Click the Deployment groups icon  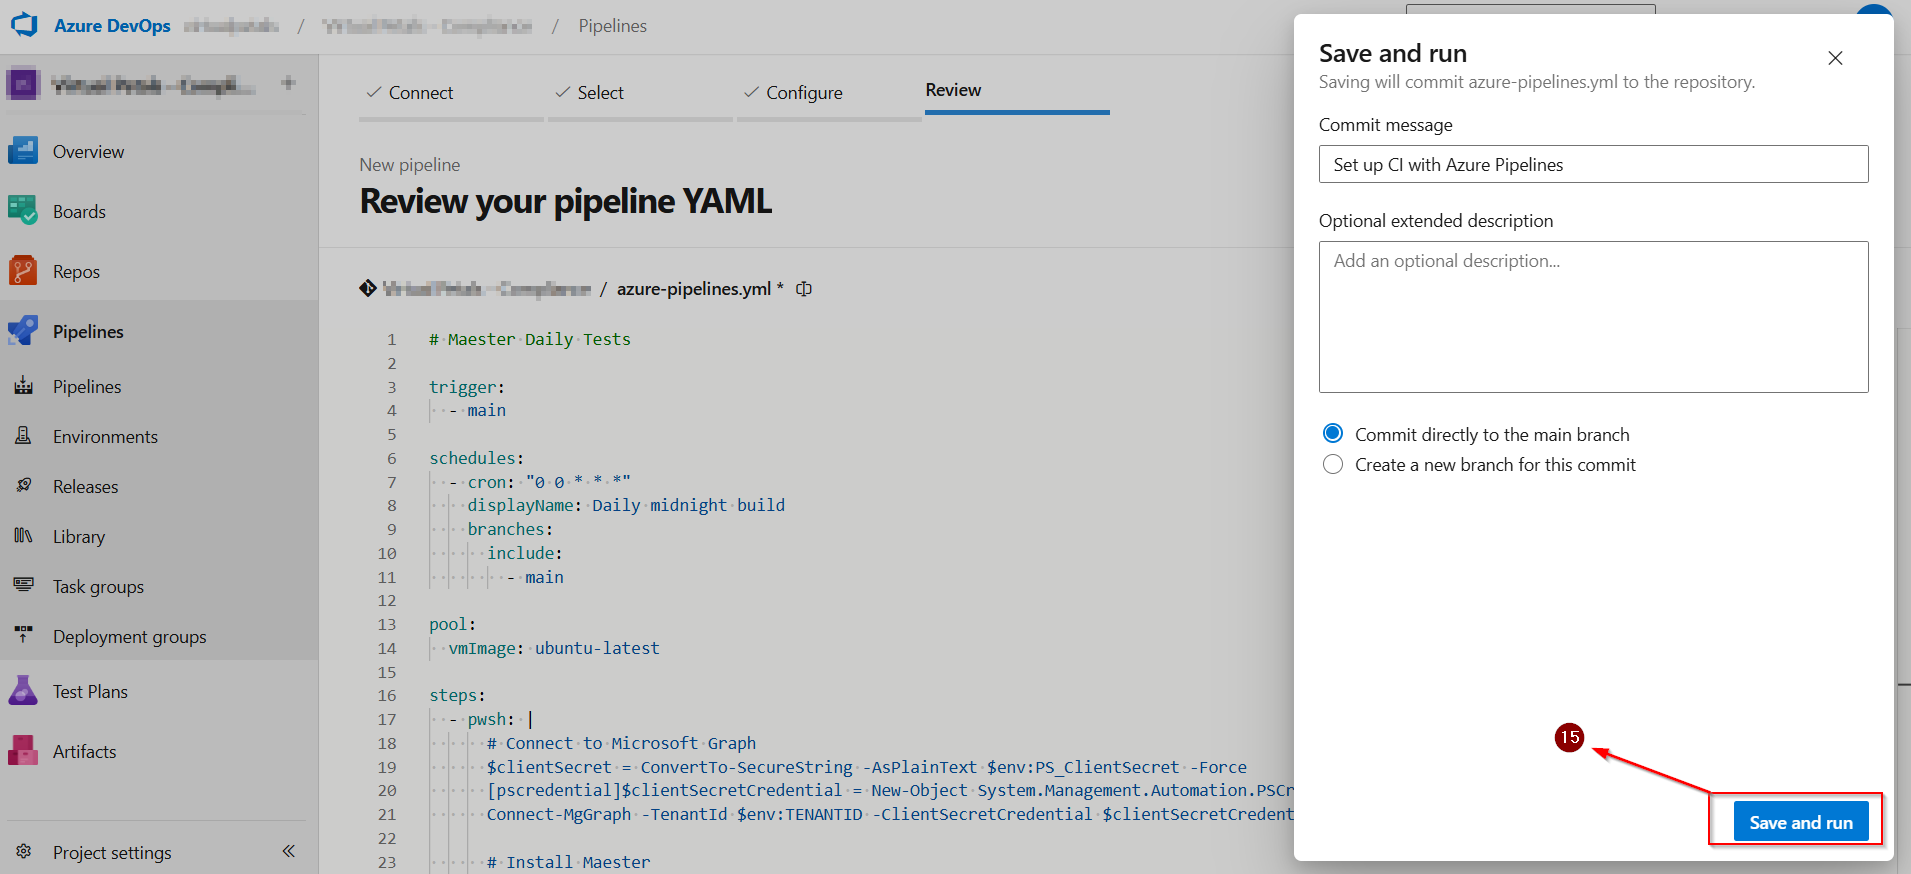[24, 636]
